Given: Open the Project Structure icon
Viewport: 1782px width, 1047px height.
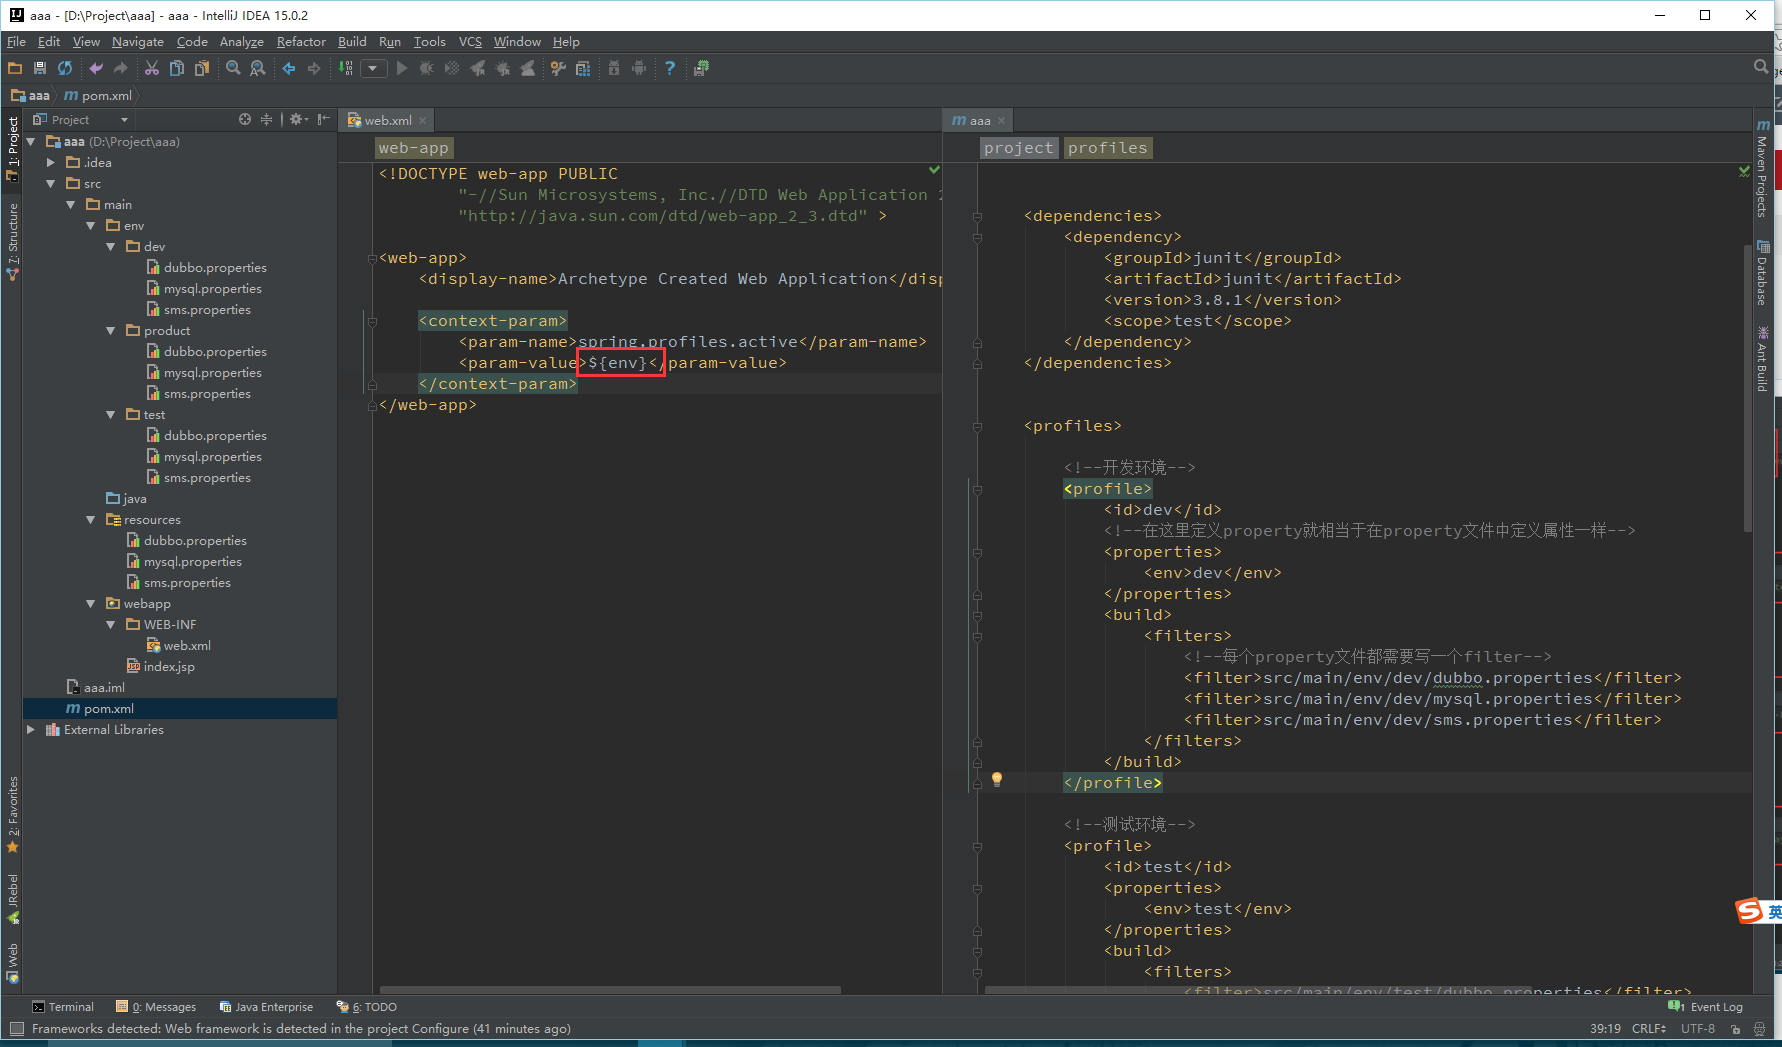Looking at the screenshot, I should pyautogui.click(x=583, y=68).
